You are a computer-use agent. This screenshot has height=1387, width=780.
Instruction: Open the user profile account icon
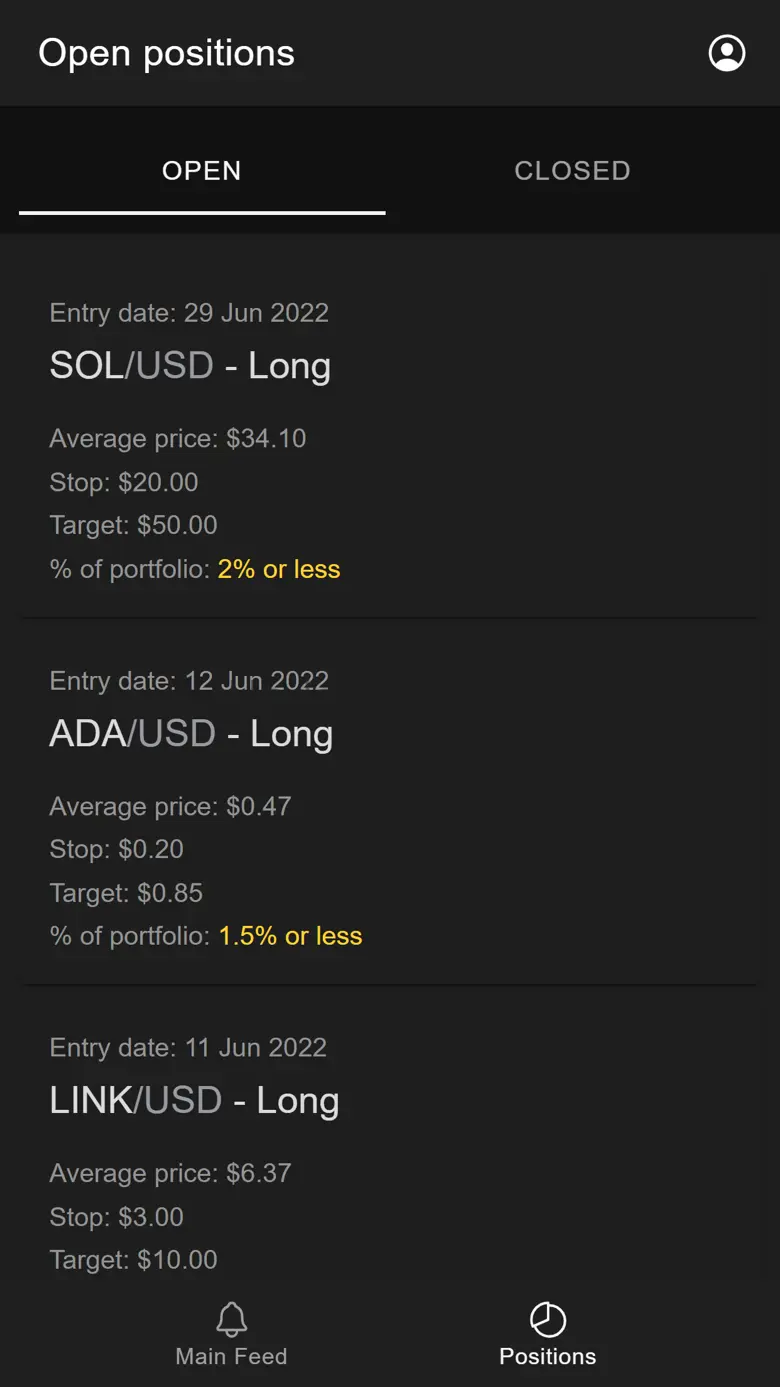tap(727, 53)
